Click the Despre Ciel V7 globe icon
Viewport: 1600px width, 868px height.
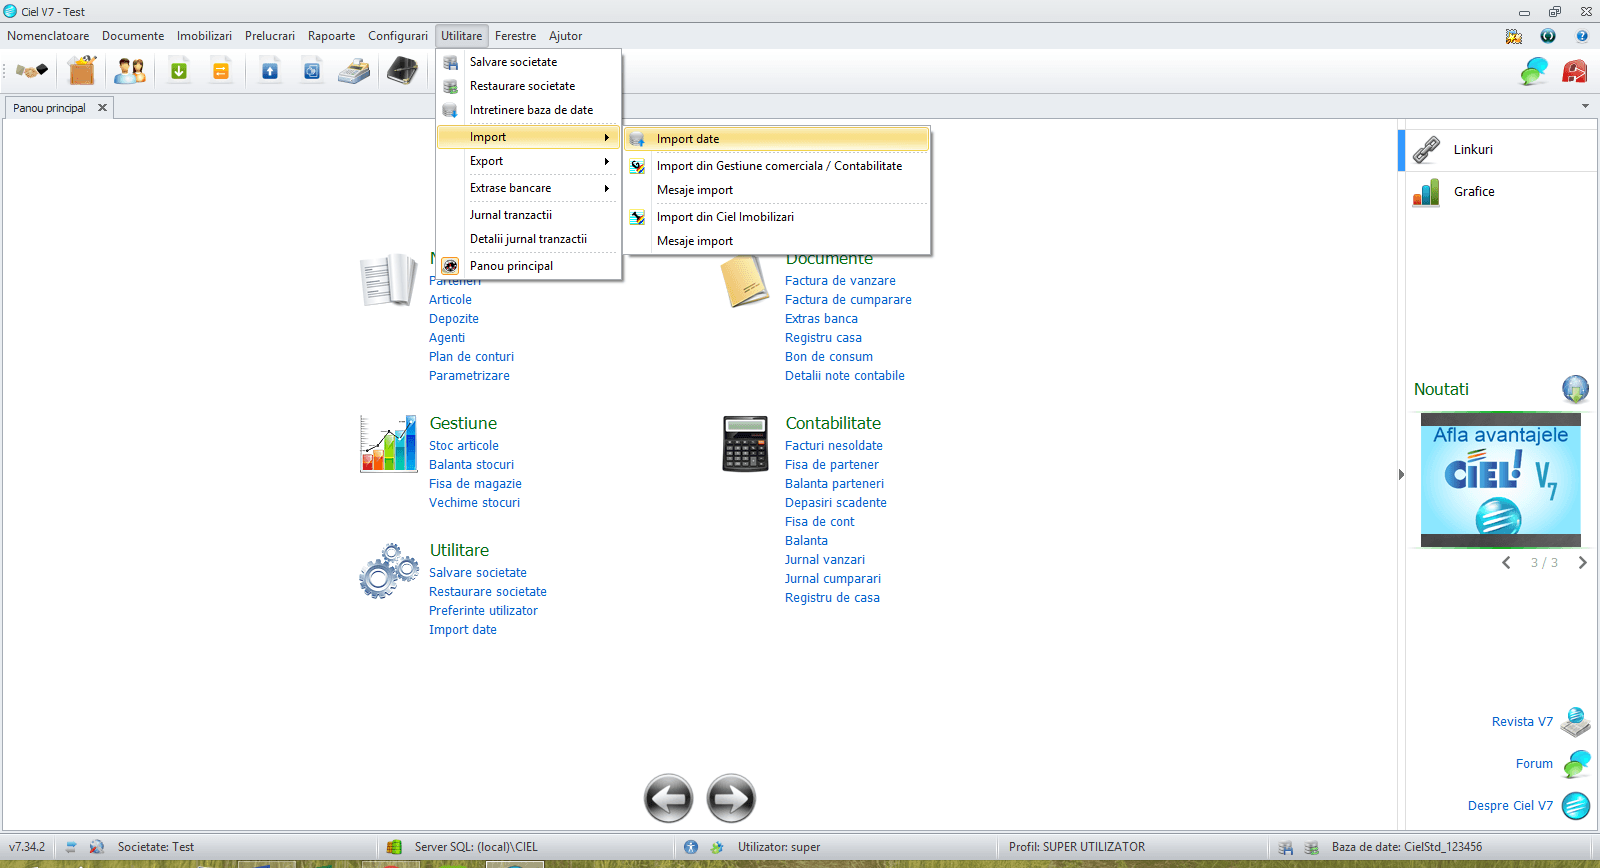[1576, 805]
